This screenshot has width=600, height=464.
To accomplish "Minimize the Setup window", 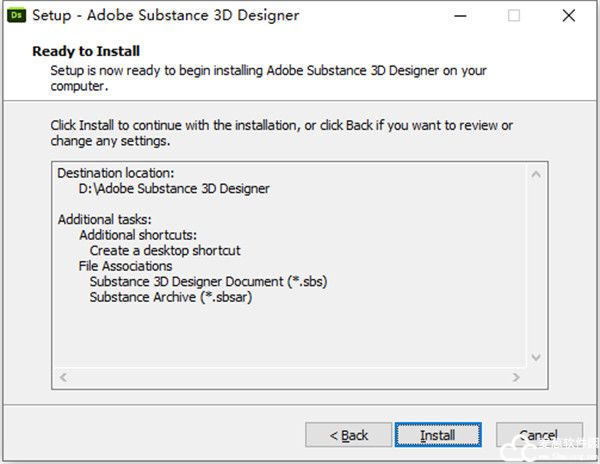I will coord(460,16).
